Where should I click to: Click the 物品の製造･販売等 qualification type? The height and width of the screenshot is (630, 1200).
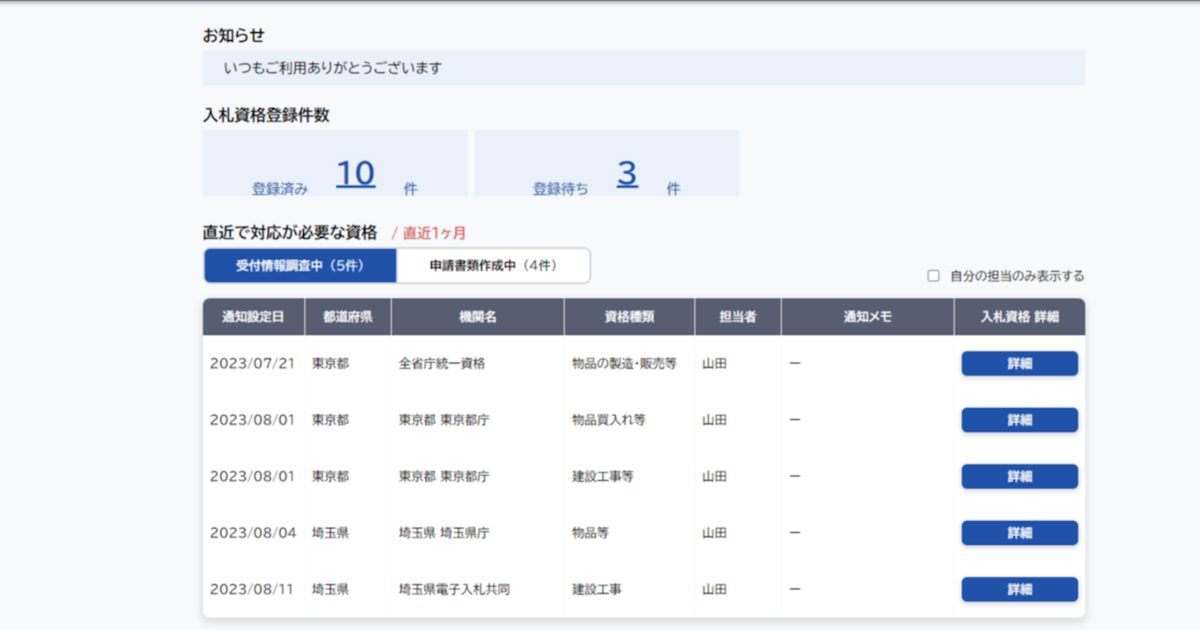624,364
